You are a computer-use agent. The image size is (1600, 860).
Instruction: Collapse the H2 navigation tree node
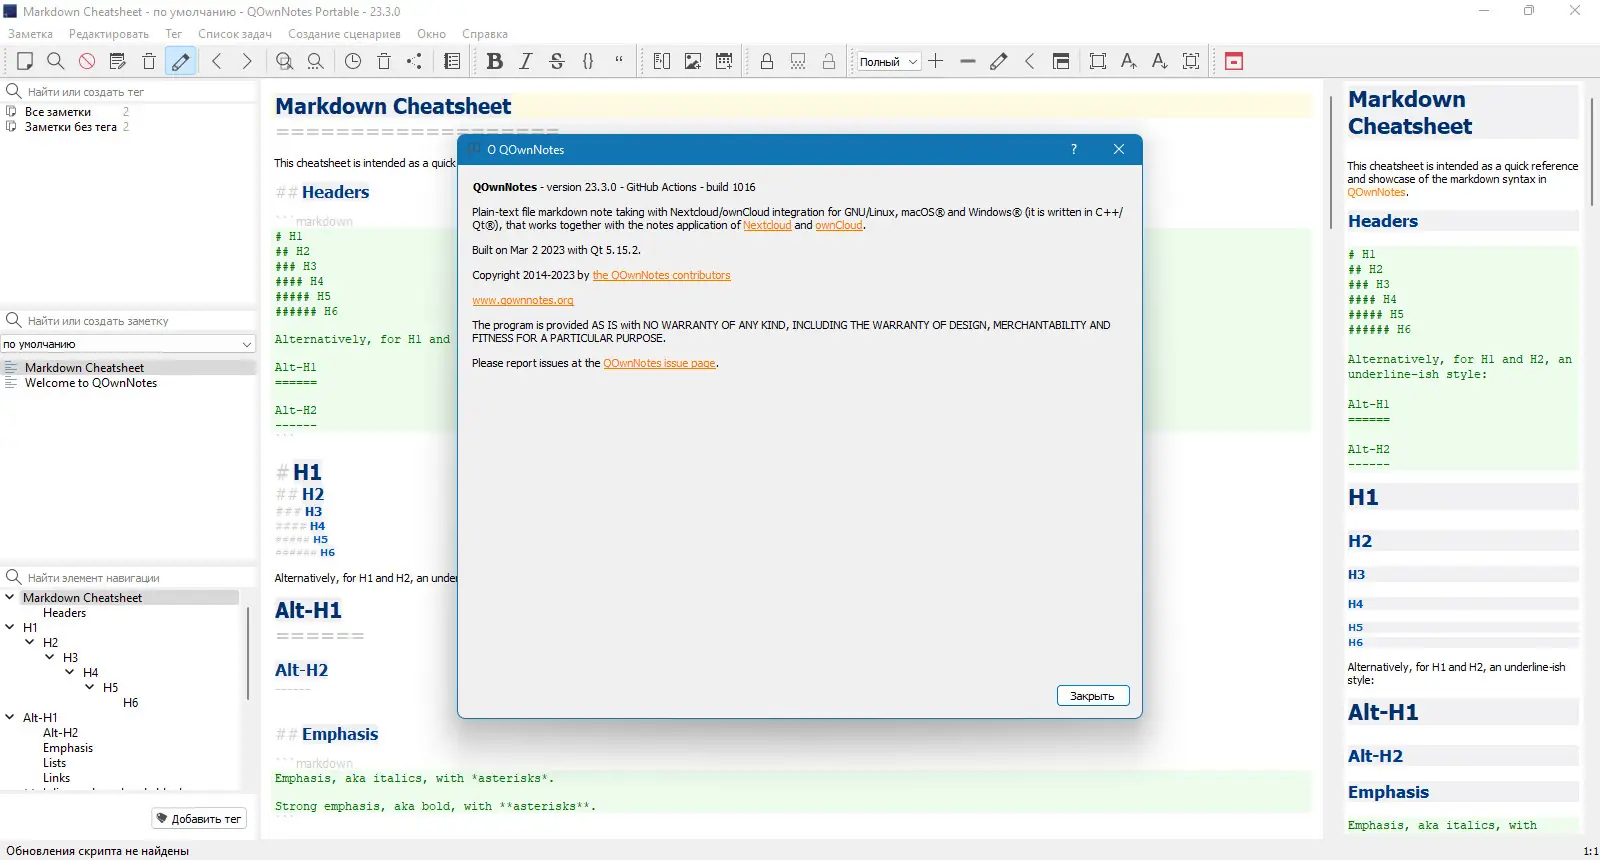pos(30,642)
